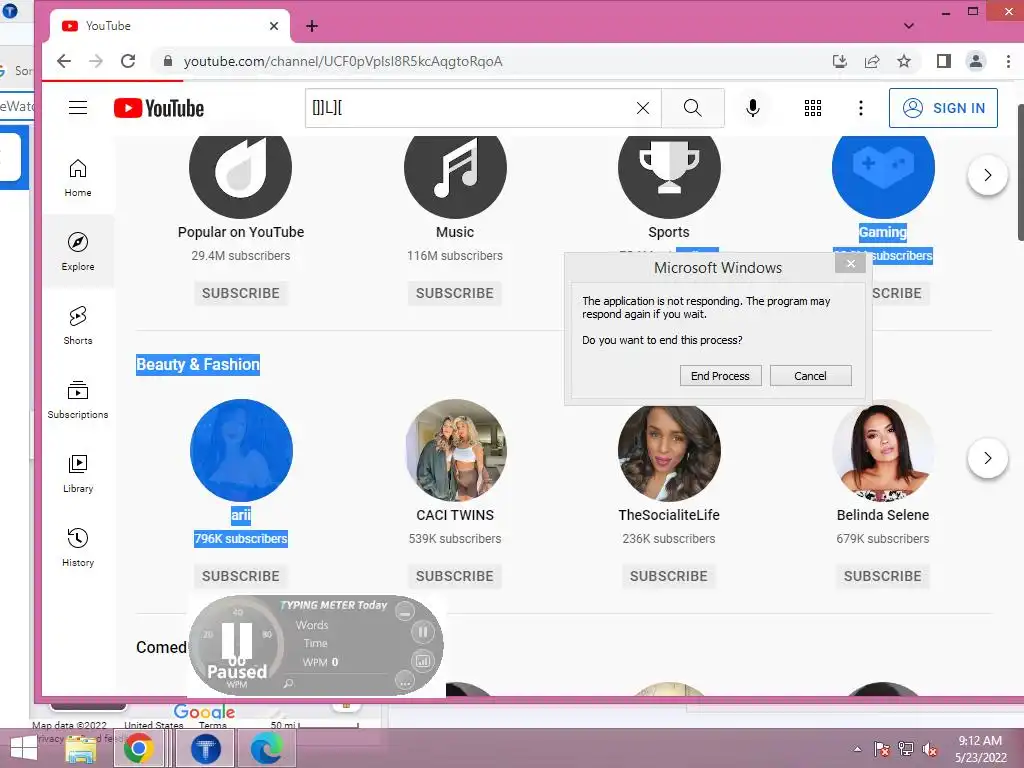This screenshot has height=768, width=1024.
Task: Click End Process in the dialog
Action: click(x=720, y=376)
